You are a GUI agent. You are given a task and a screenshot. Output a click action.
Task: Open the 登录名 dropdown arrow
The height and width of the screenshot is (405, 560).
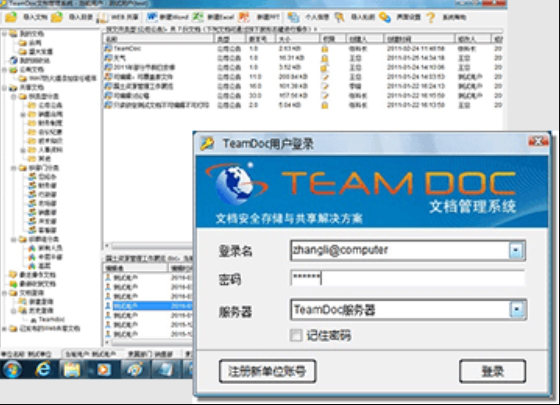point(516,250)
